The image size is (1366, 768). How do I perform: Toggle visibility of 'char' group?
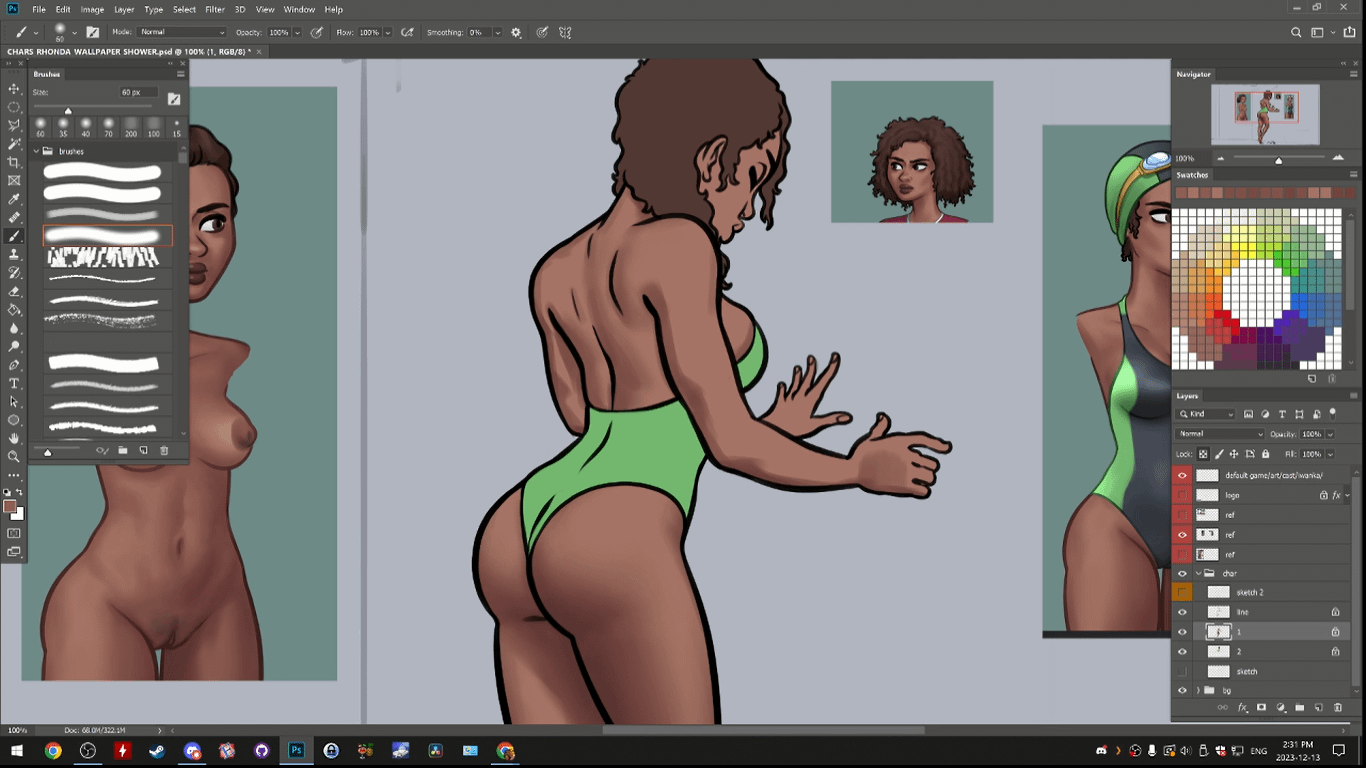1182,573
